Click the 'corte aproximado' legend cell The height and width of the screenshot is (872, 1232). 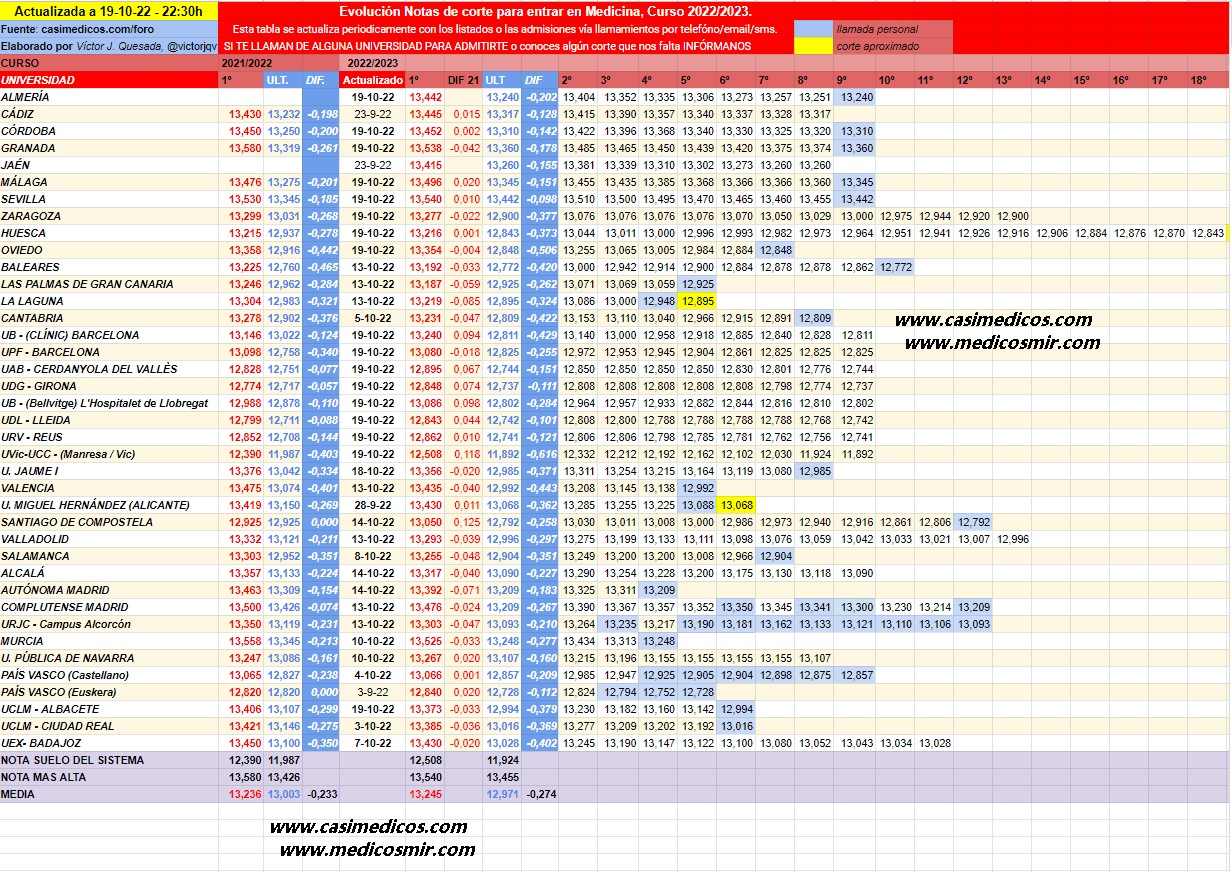click(x=892, y=46)
